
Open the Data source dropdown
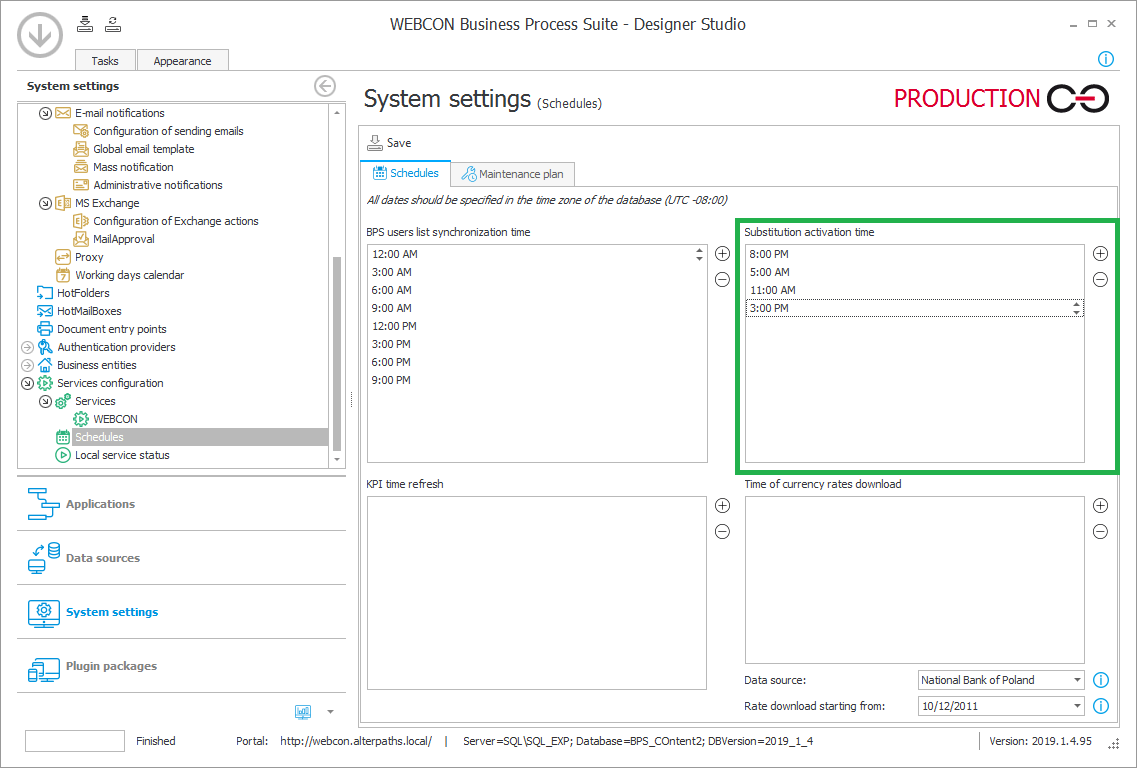1075,679
